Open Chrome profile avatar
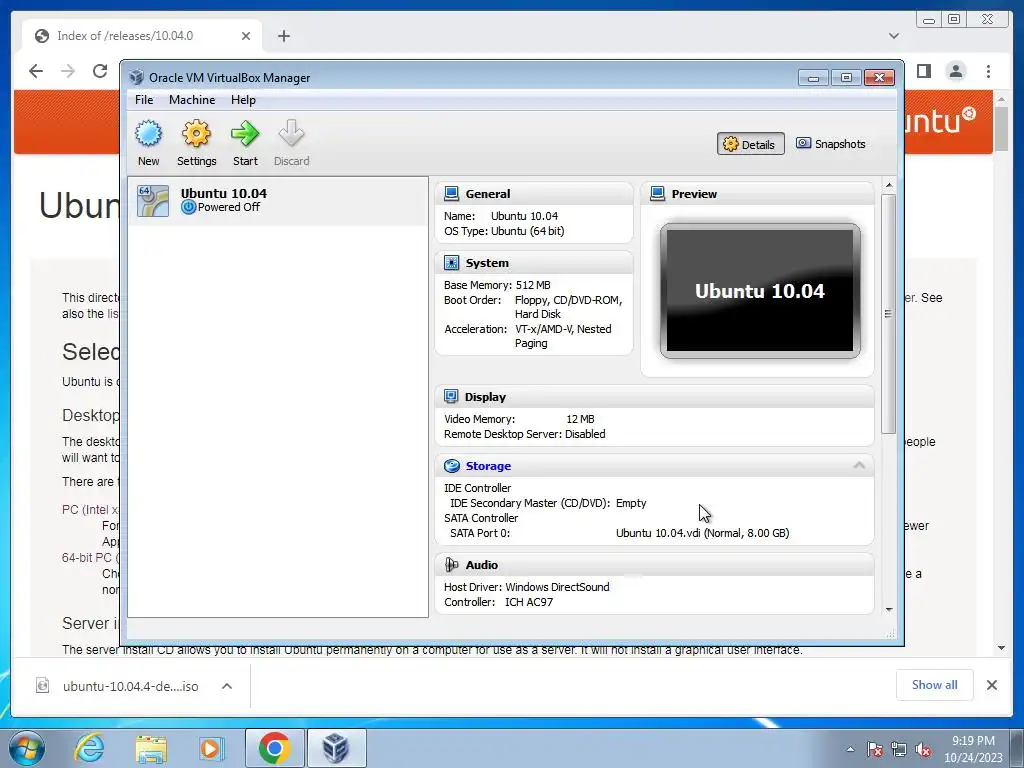The image size is (1024, 768). pyautogui.click(x=956, y=71)
